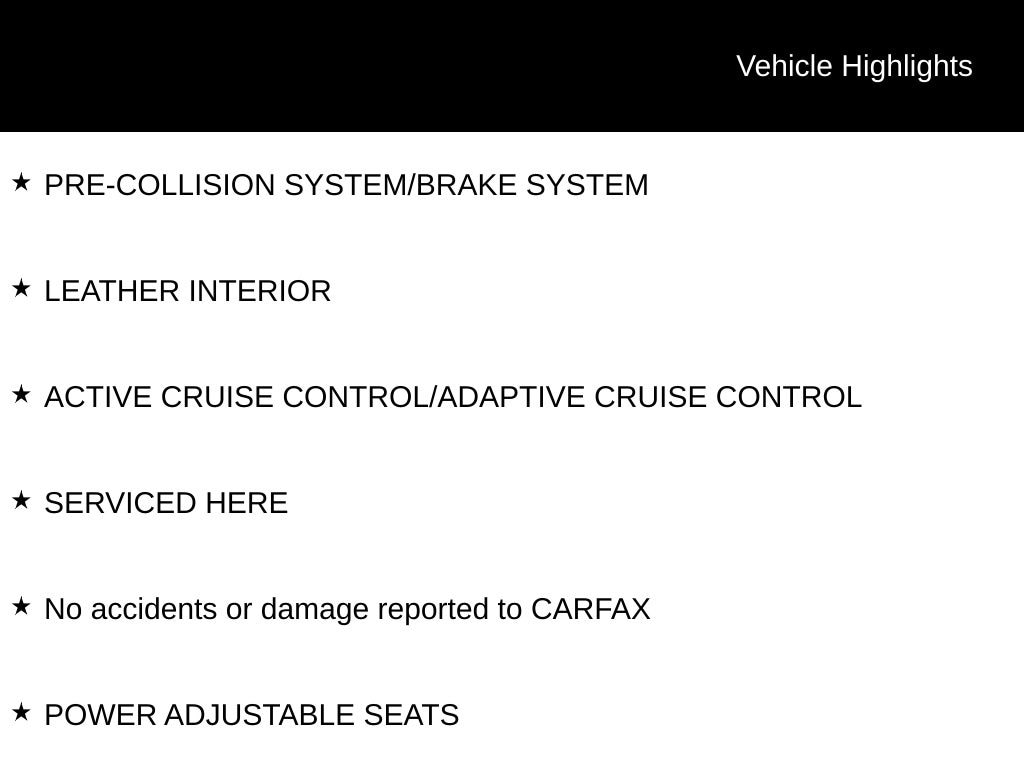Select the POWER ADJUSTABLE SEATS text

click(251, 715)
